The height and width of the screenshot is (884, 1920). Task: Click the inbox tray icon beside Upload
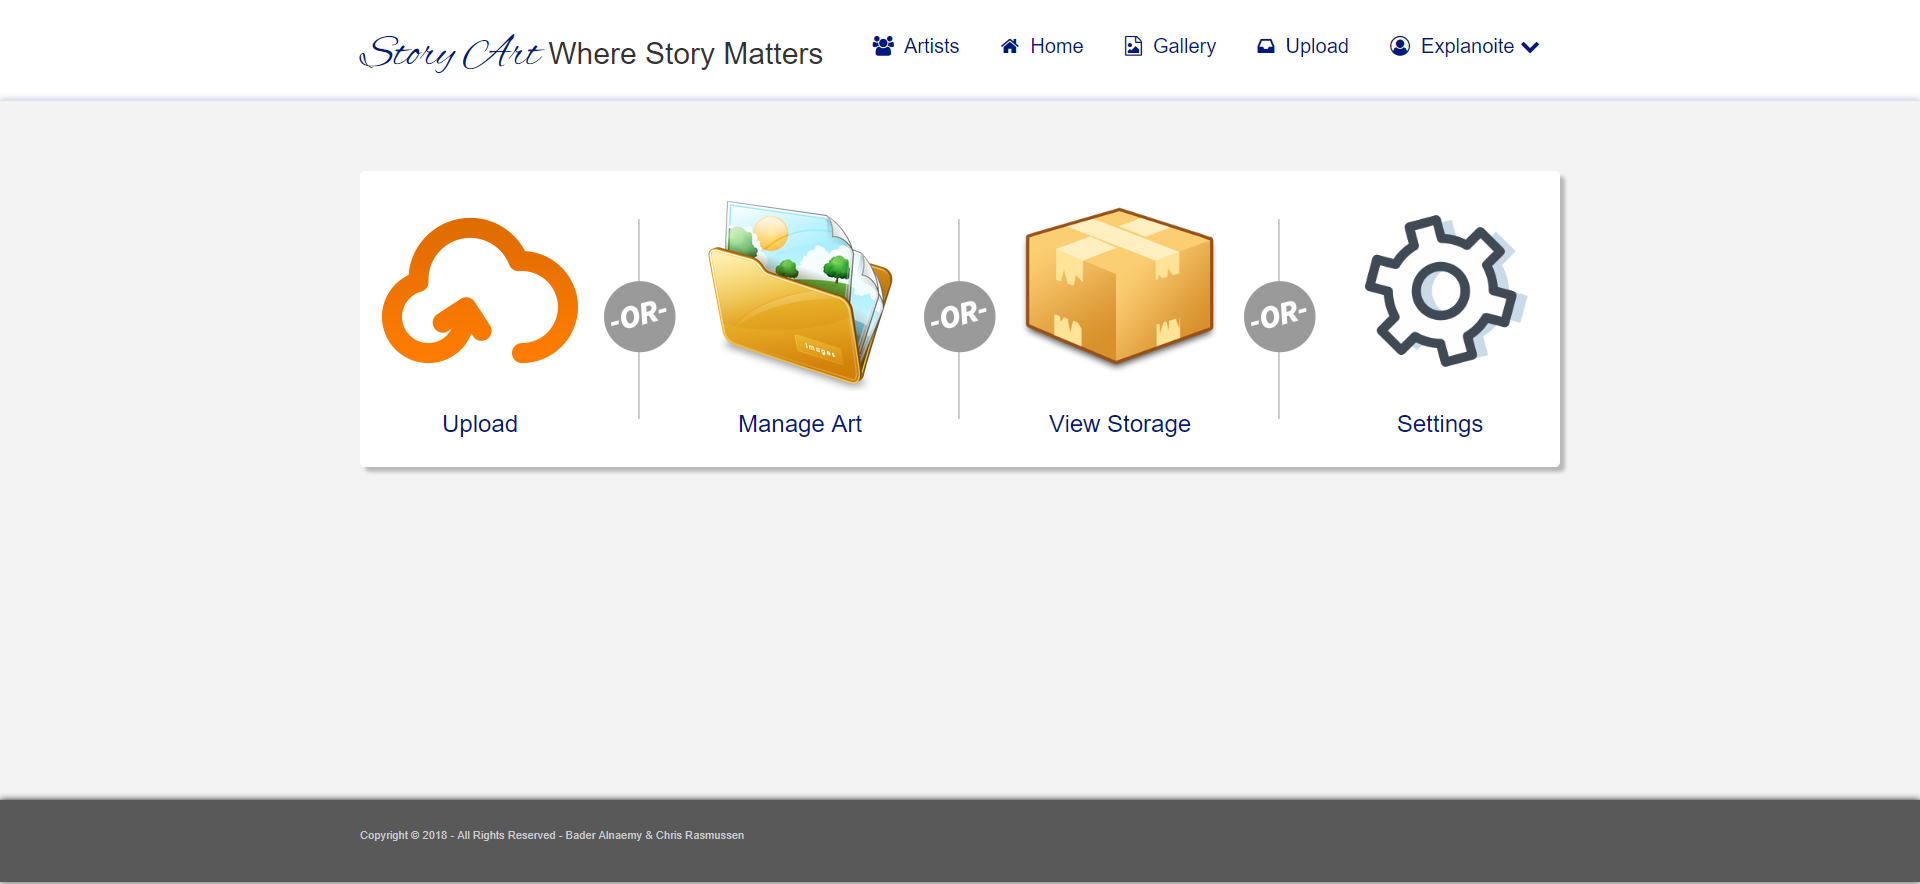(x=1266, y=46)
